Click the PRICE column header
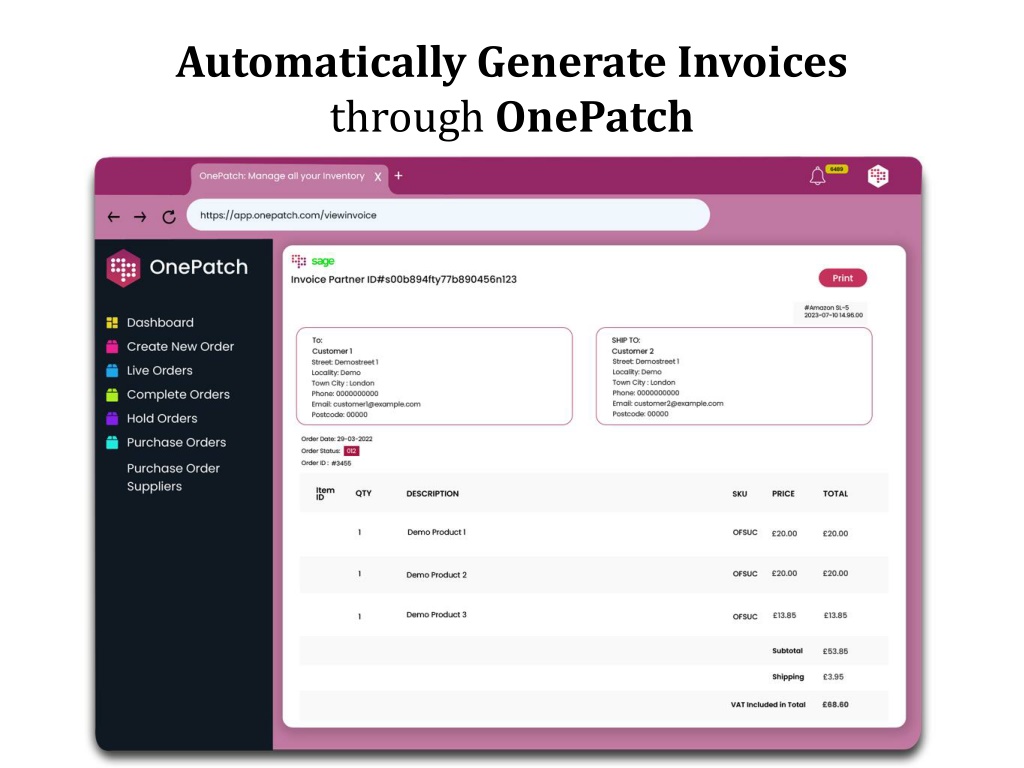1024x768 pixels. [x=783, y=494]
